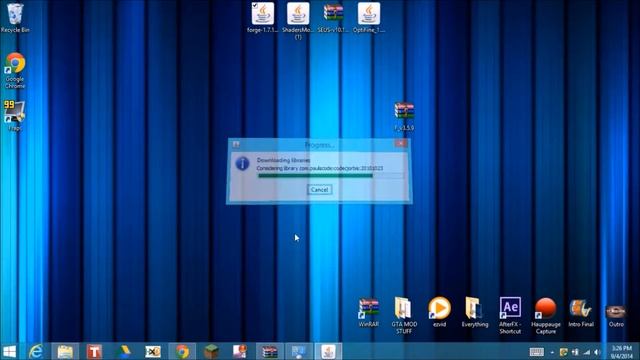
Task: Open the Recycle Bin desktop icon
Action: (x=15, y=18)
